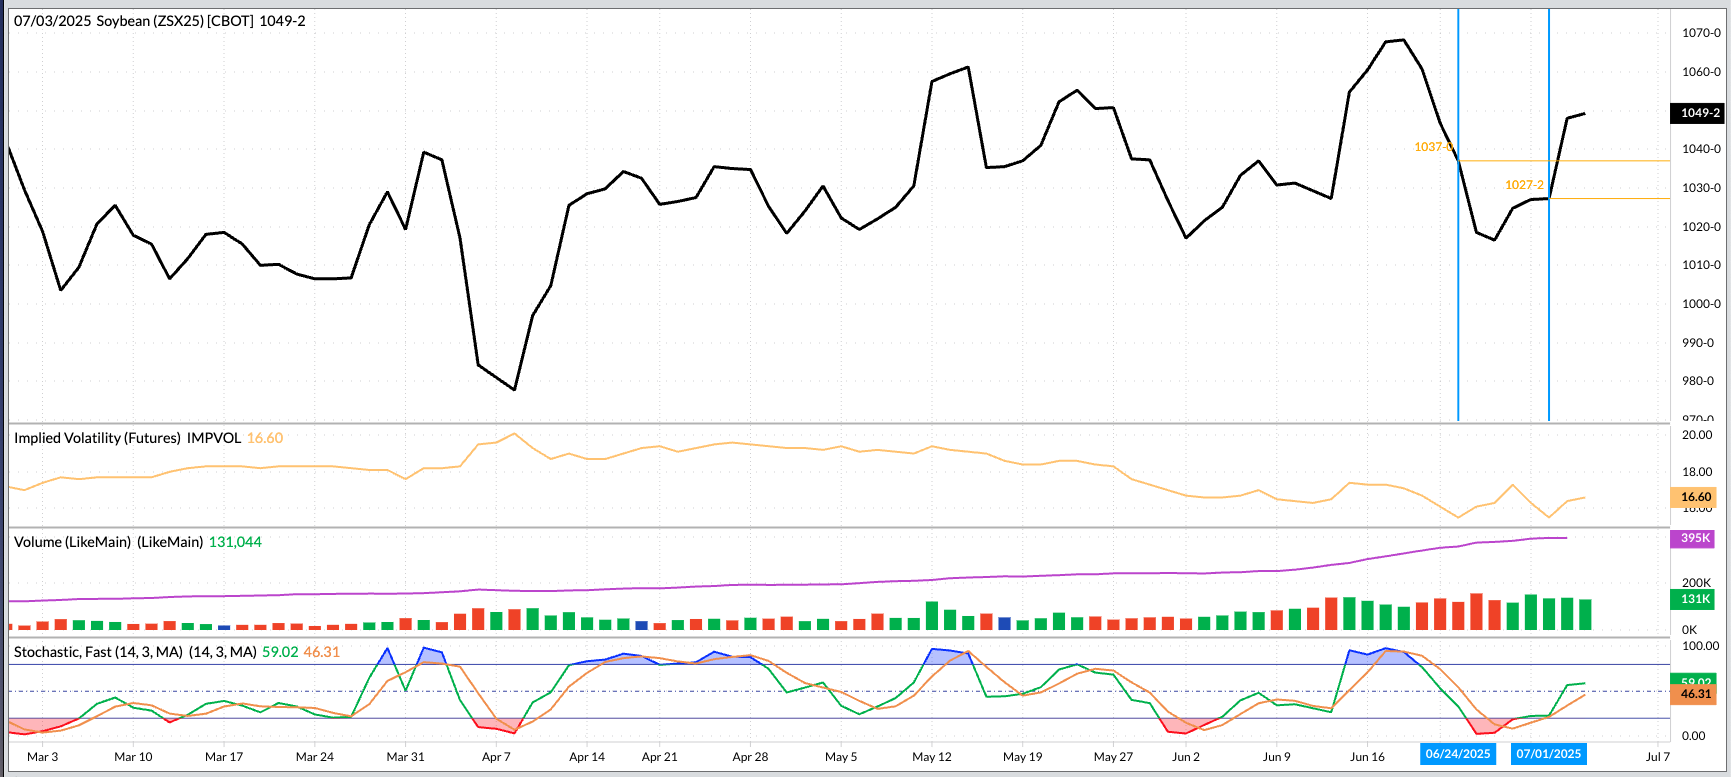1731x777 pixels.
Task: Click the orange 16.60 implied volatility value tag
Action: pyautogui.click(x=1695, y=497)
